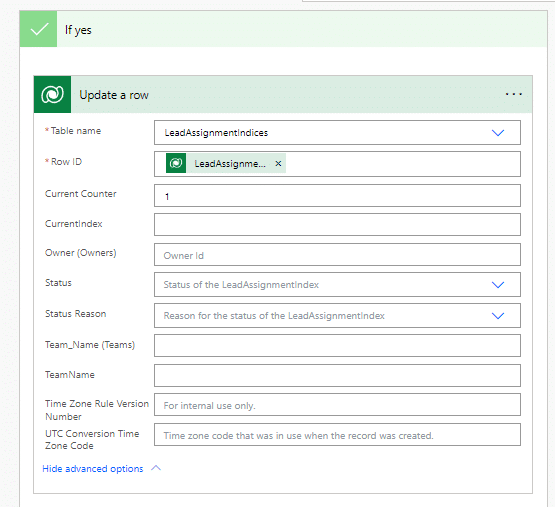Click the Dataverse icon inside Row ID token

coord(176,163)
